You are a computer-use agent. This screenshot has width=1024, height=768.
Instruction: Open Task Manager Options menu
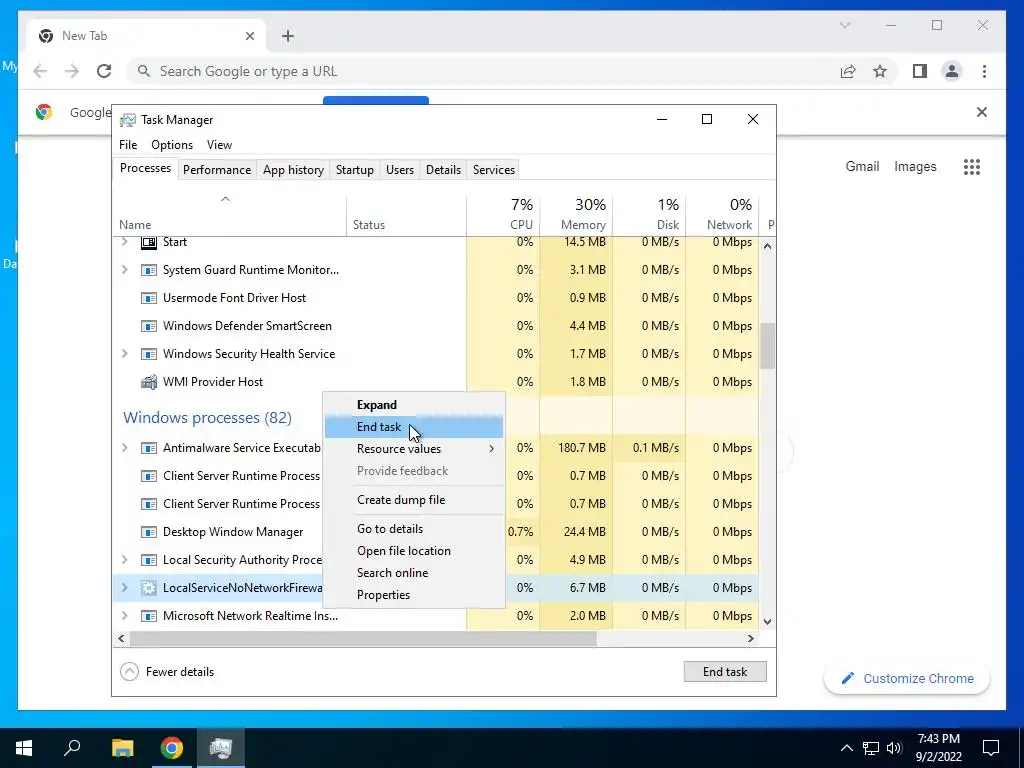point(172,145)
